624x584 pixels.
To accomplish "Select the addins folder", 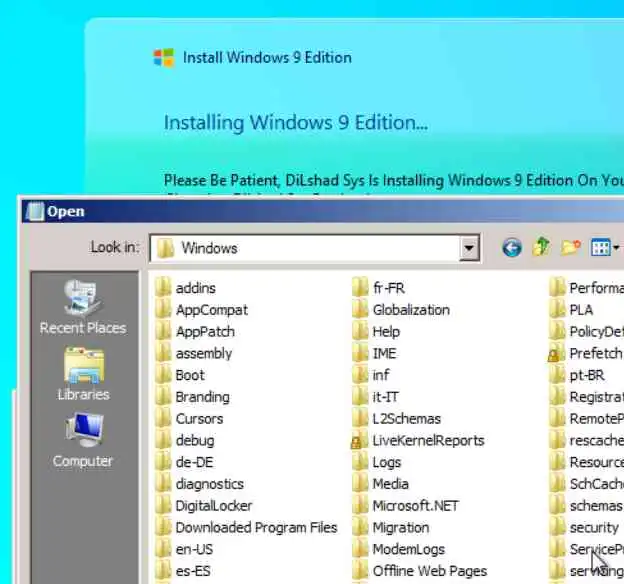I will tap(185, 288).
